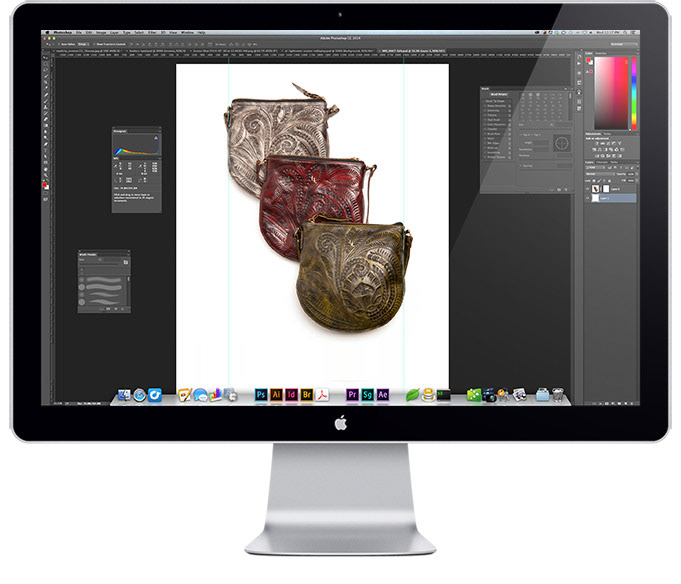
Task: Open the workspace switcher dropdown
Action: [x=625, y=44]
